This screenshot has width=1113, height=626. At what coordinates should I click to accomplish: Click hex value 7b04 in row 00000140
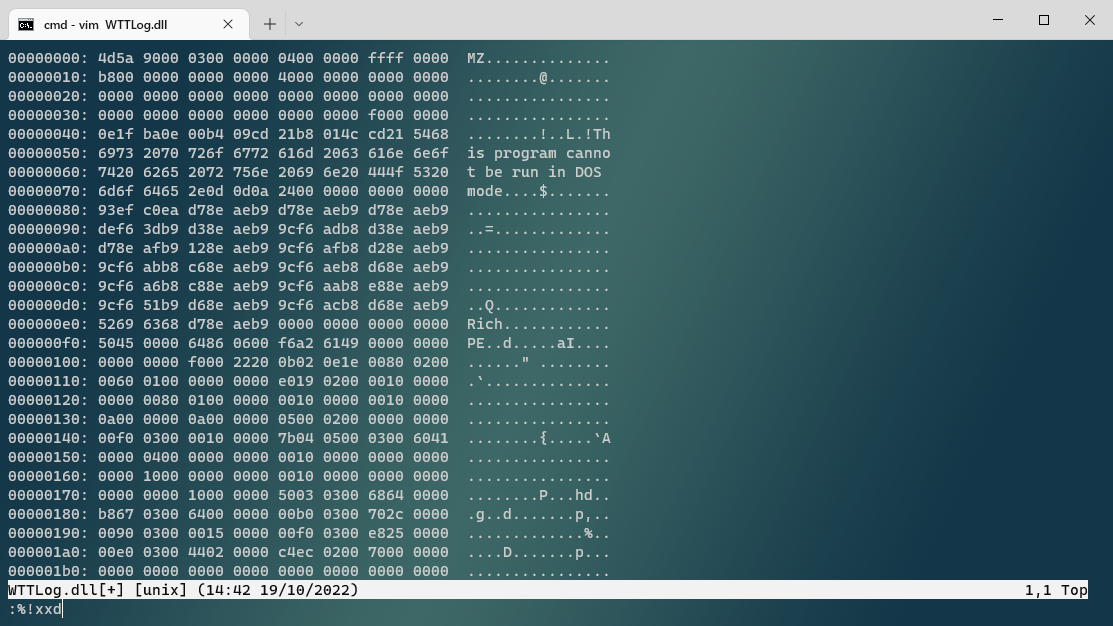tap(295, 438)
